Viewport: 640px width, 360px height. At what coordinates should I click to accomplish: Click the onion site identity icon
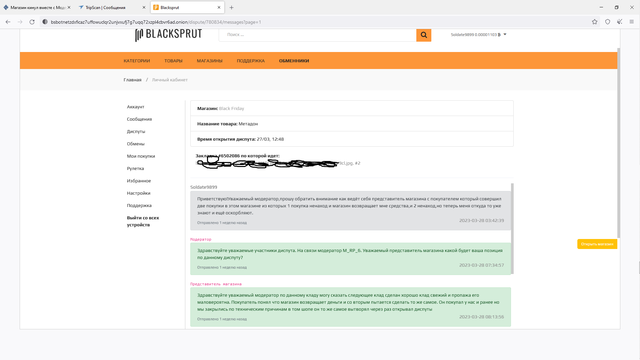coord(45,22)
